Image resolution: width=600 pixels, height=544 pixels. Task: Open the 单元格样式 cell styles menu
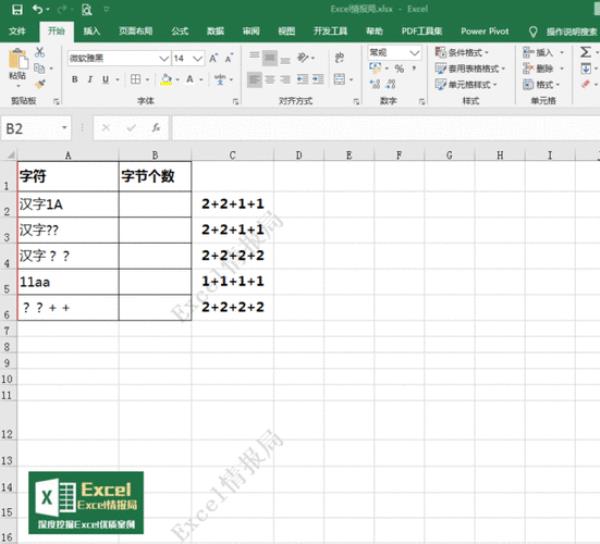(466, 84)
